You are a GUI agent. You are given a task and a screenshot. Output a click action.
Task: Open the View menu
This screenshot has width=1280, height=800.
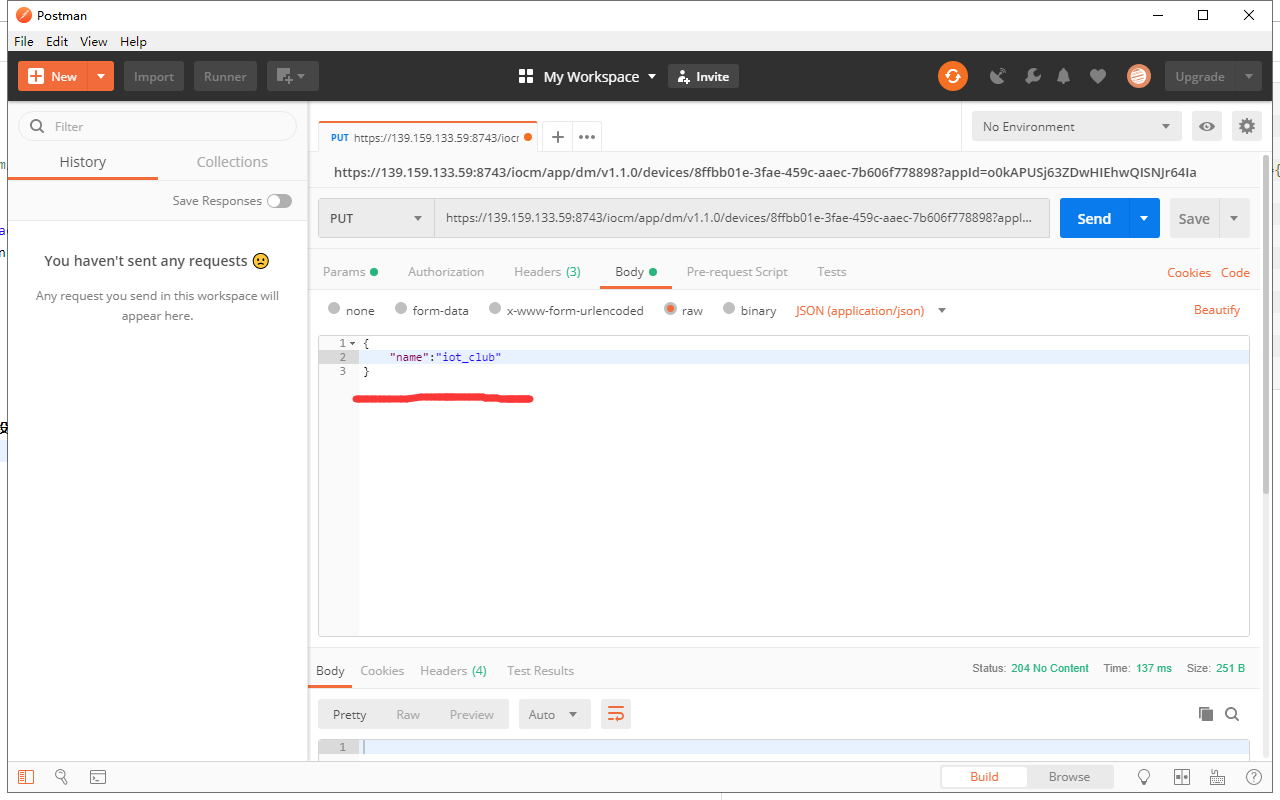click(x=94, y=41)
